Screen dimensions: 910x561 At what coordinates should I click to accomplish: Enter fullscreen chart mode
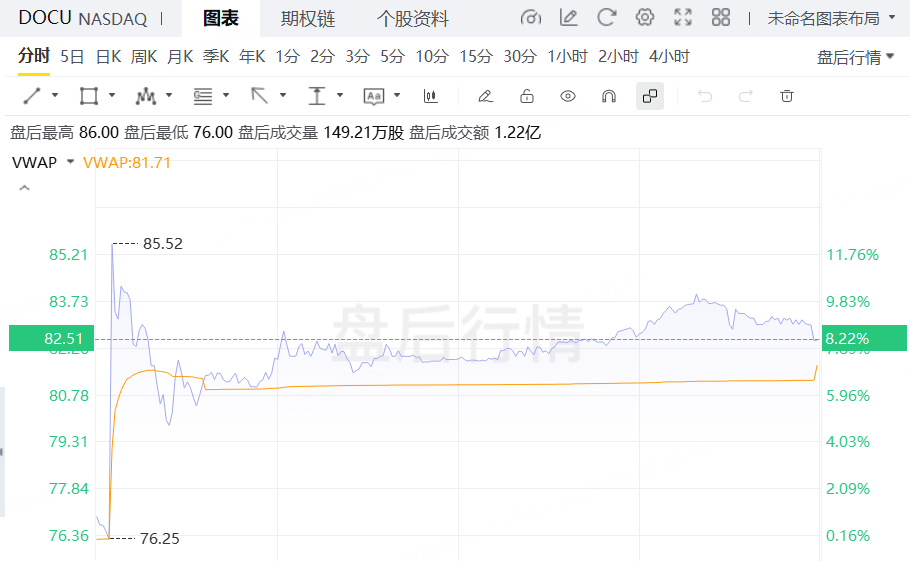pos(683,18)
